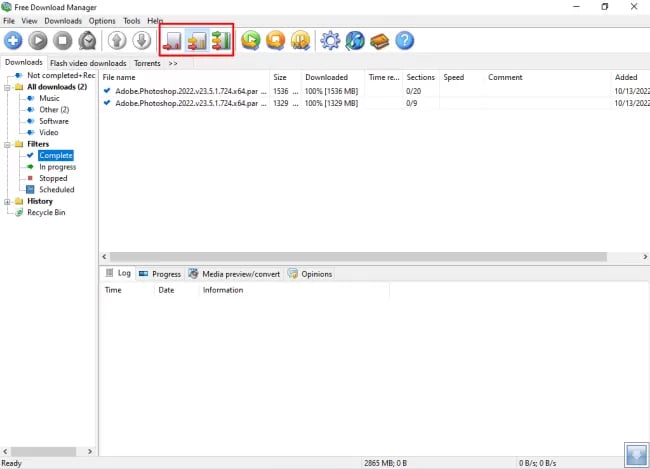Sort by Comment column header
Screen dimensions: 650x469
click(x=547, y=78)
